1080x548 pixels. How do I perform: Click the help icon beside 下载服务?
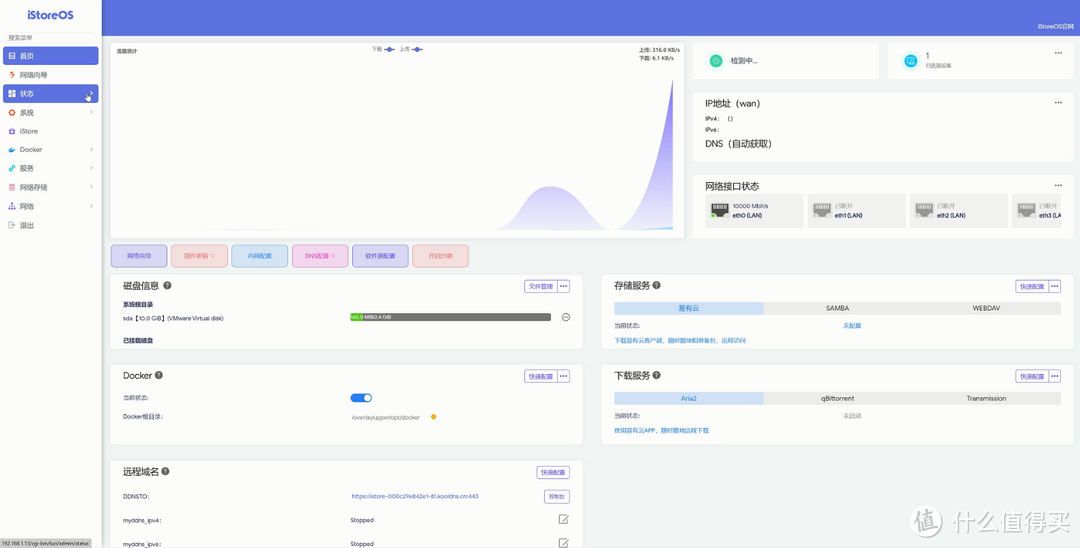click(x=656, y=375)
